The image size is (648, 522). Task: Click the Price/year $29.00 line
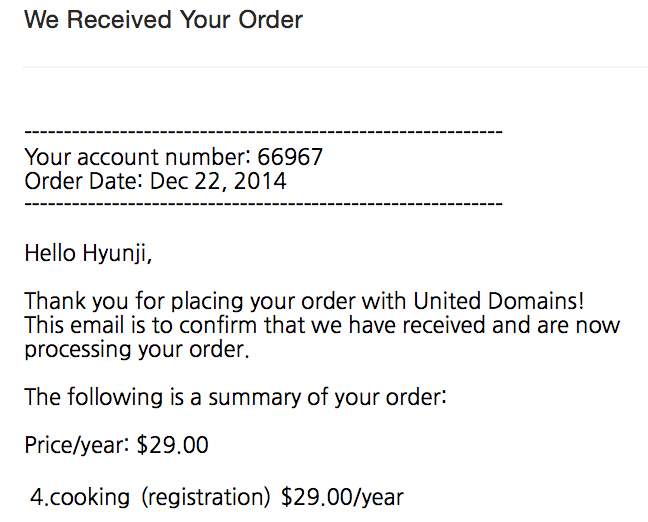click(117, 445)
